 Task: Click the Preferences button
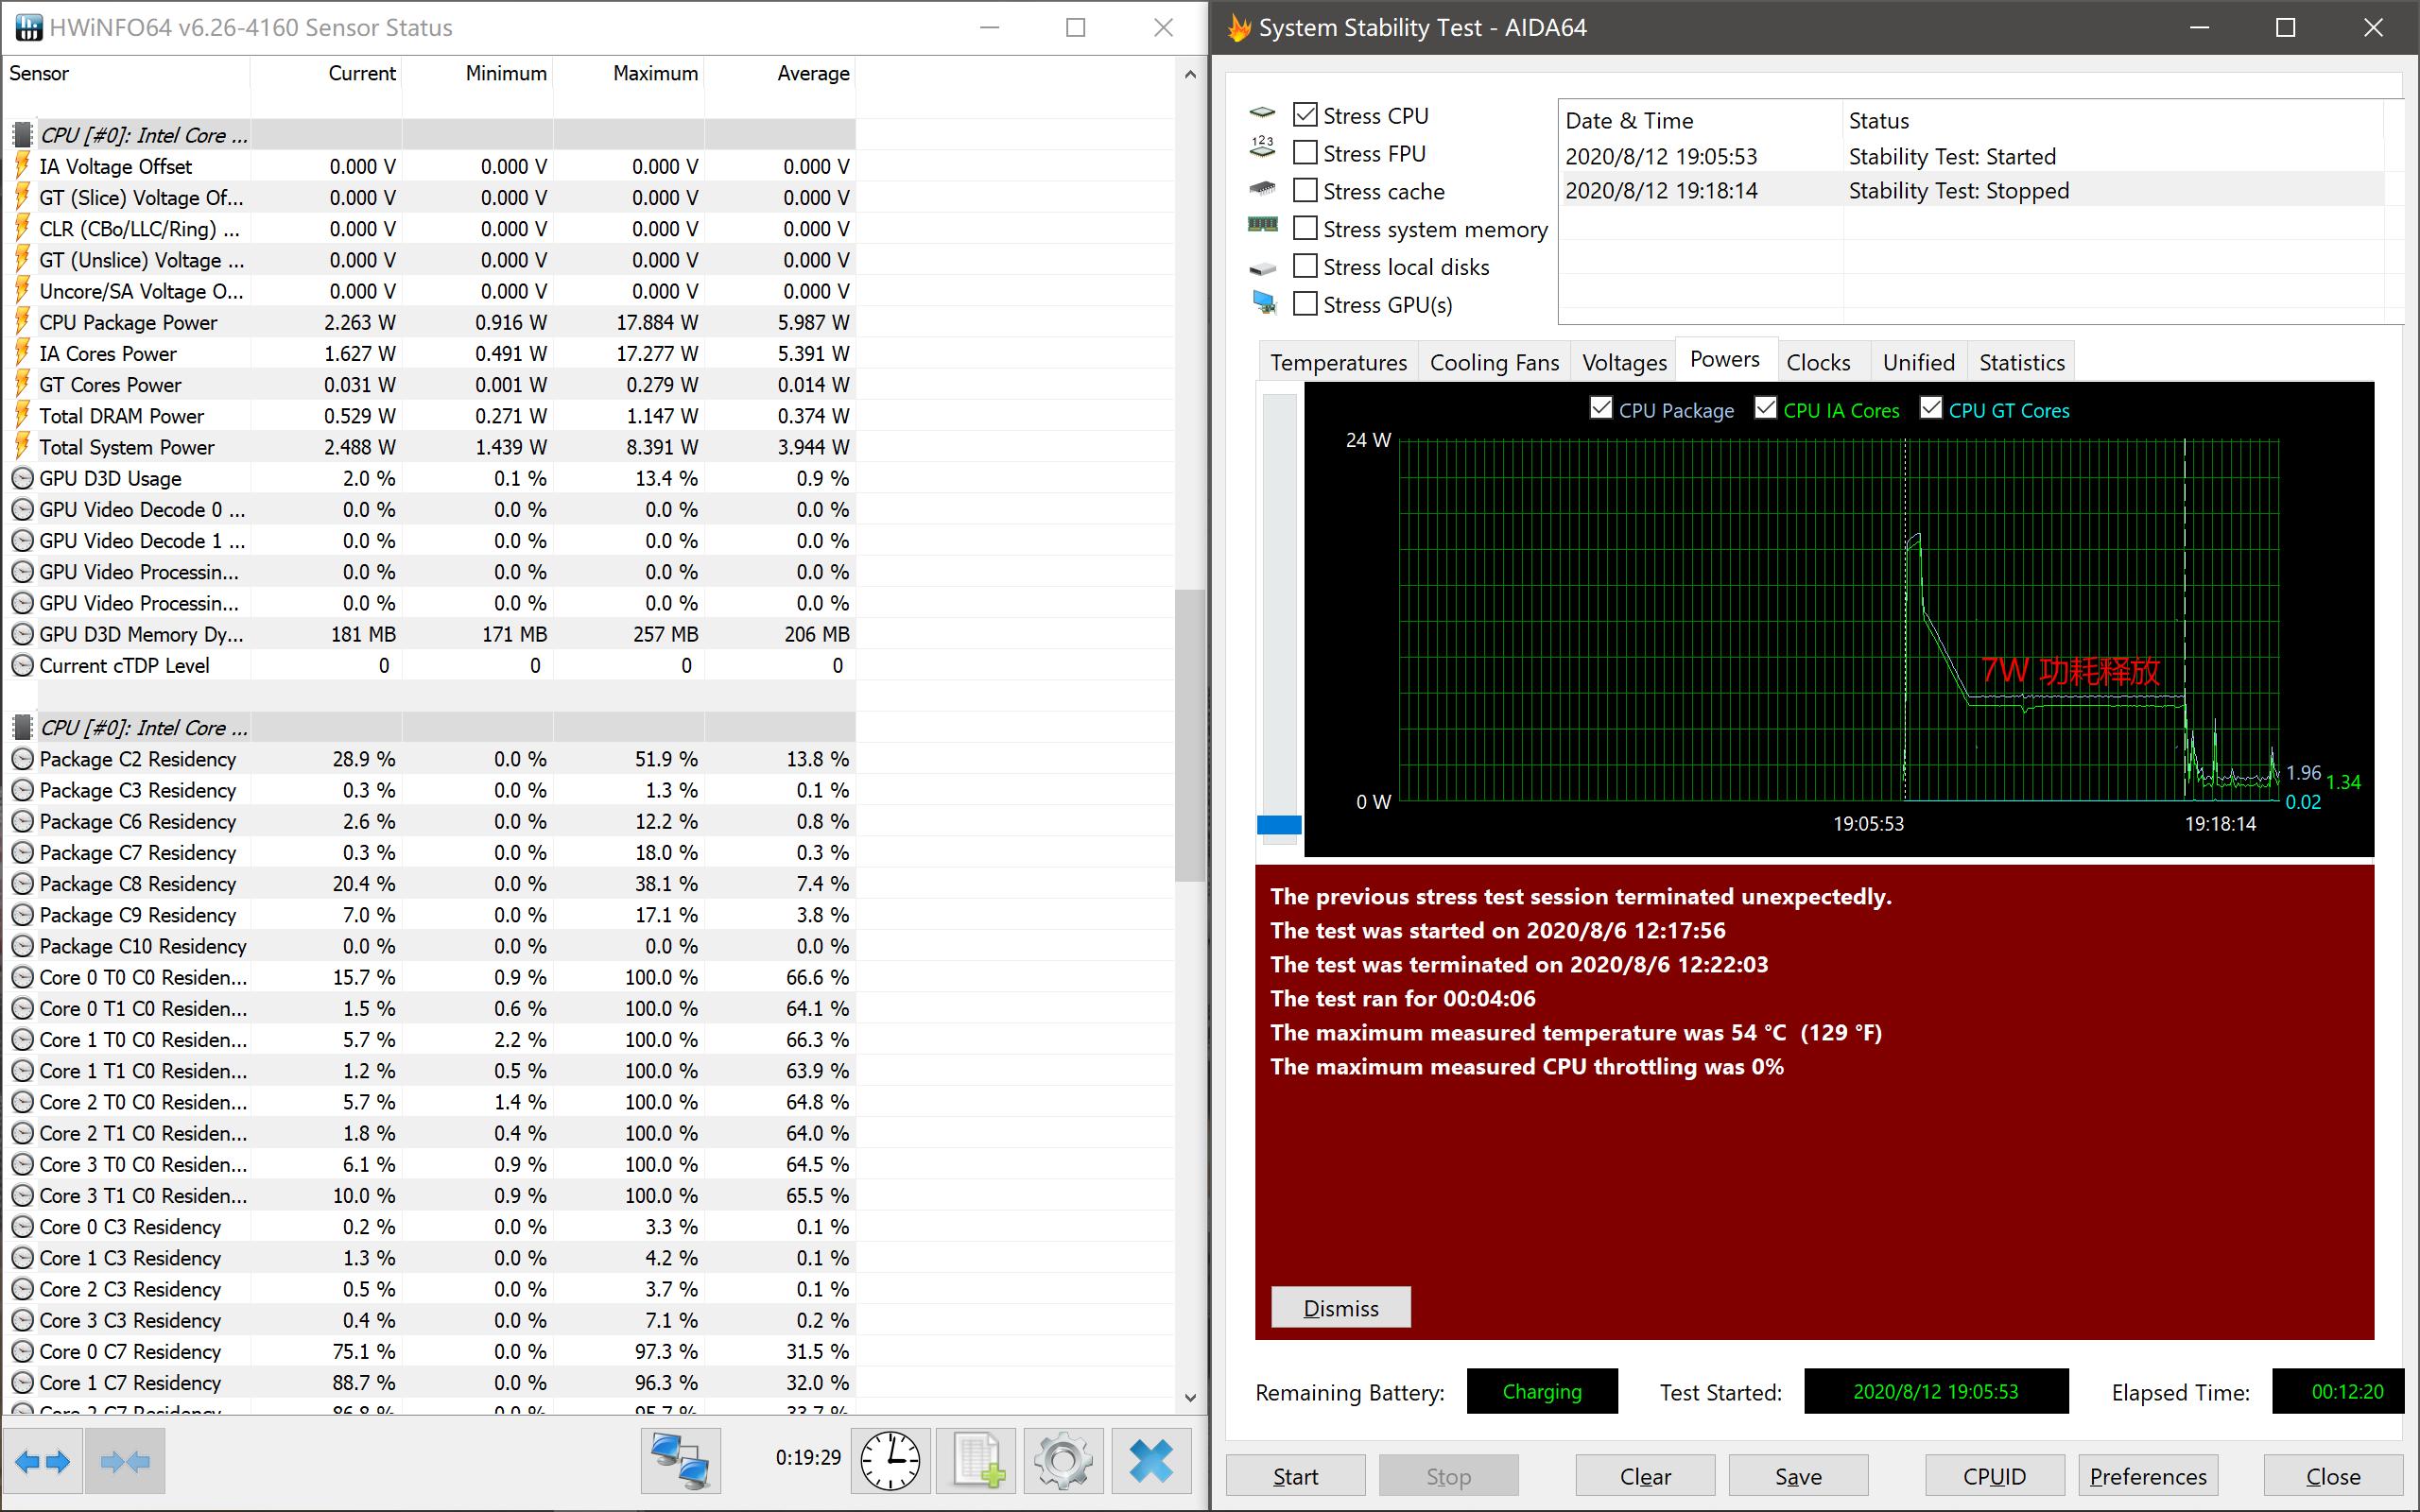[x=2147, y=1476]
